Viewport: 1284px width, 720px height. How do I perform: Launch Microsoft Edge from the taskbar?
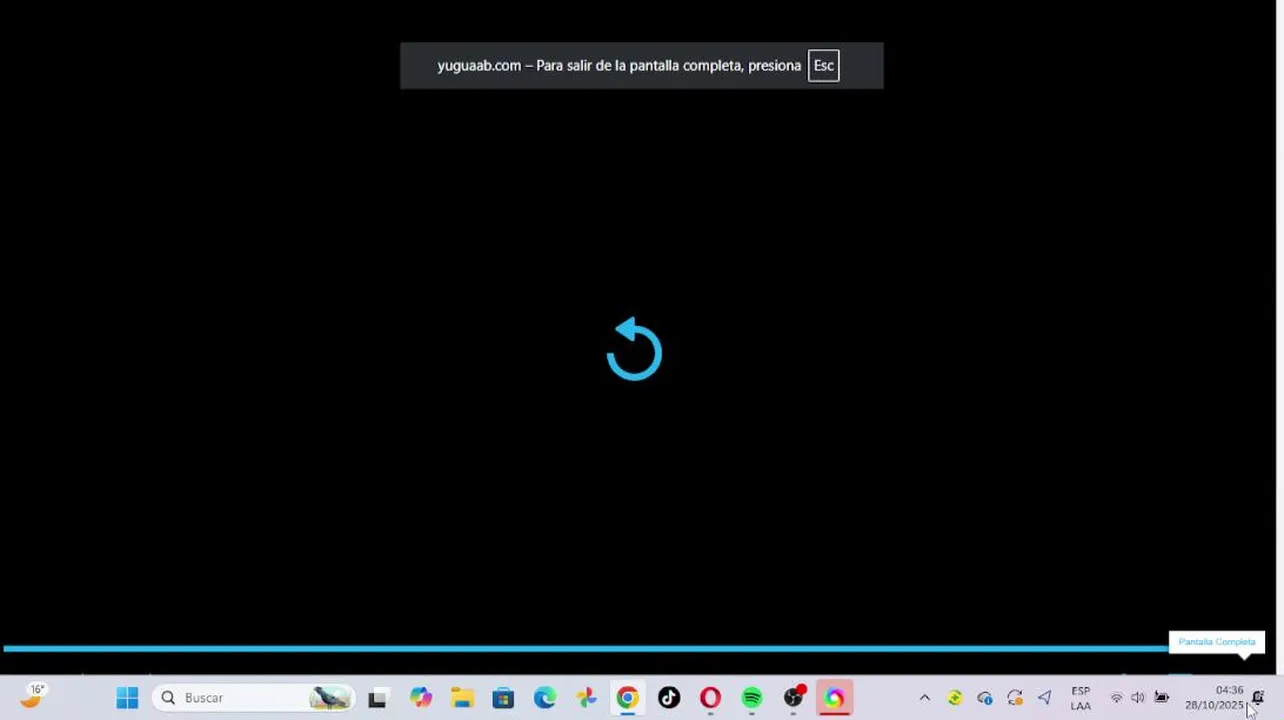(x=545, y=698)
